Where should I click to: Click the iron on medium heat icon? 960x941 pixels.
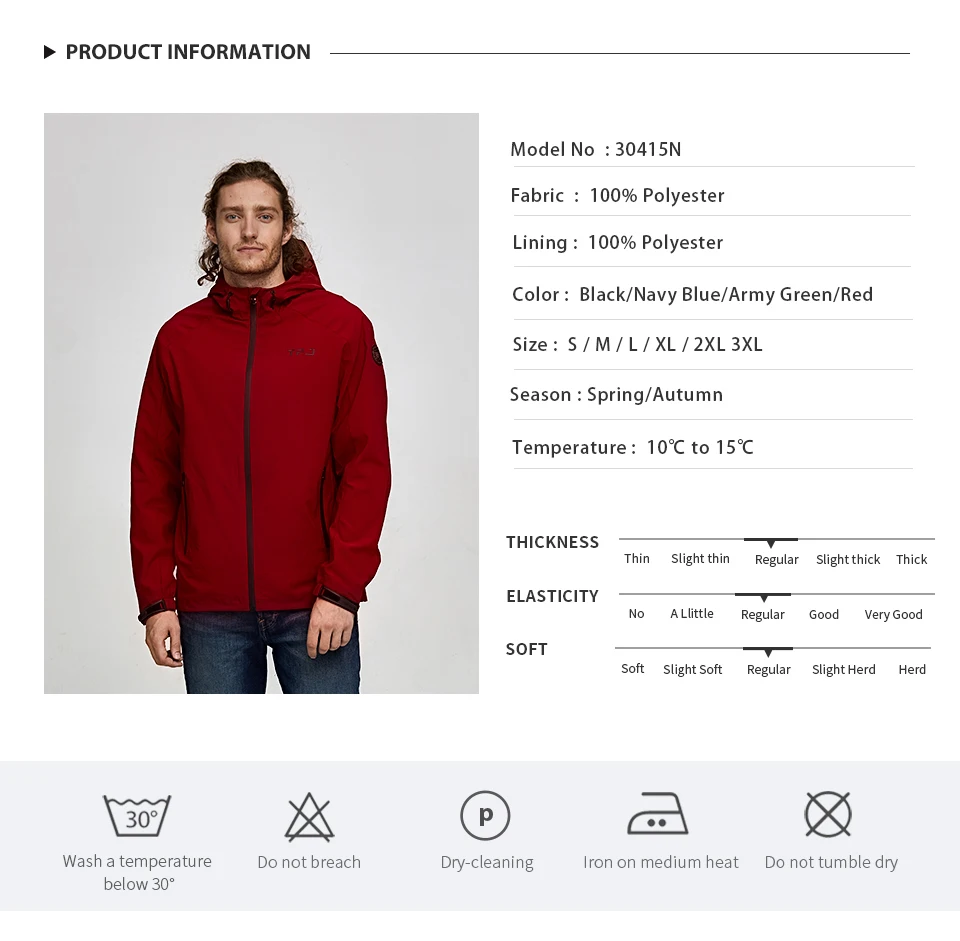658,814
